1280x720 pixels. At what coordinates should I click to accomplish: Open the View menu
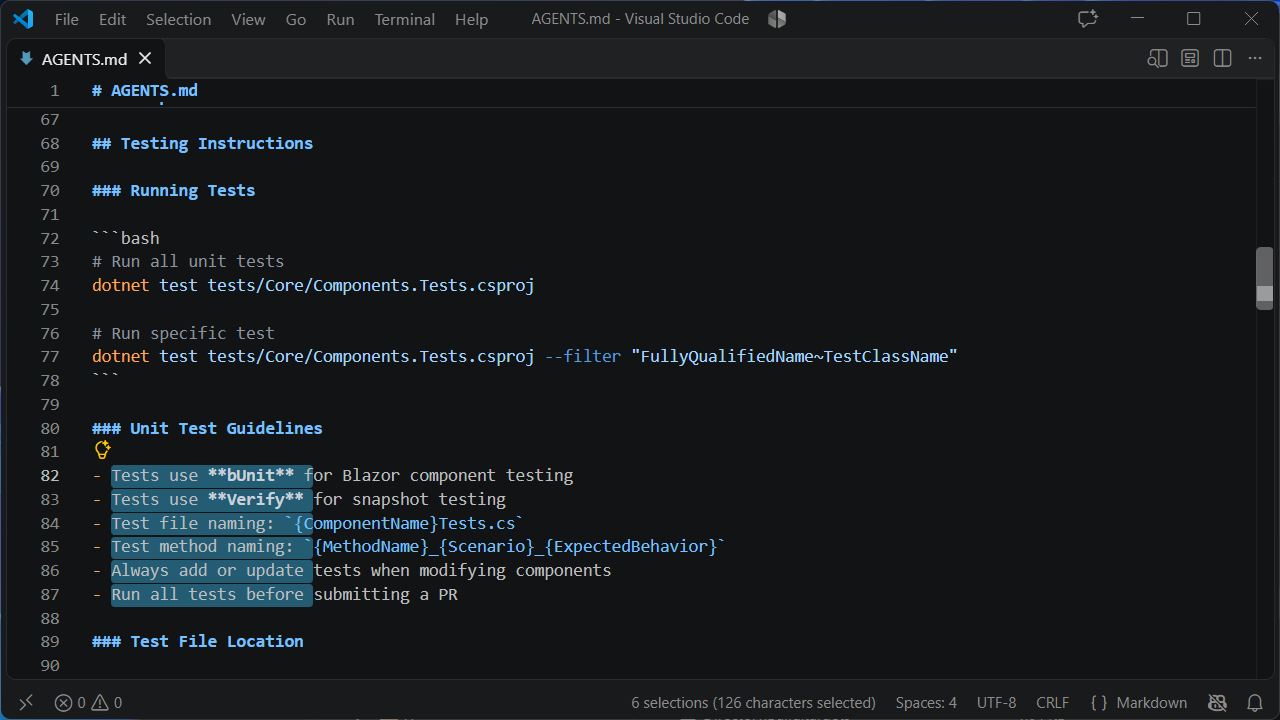coord(248,19)
